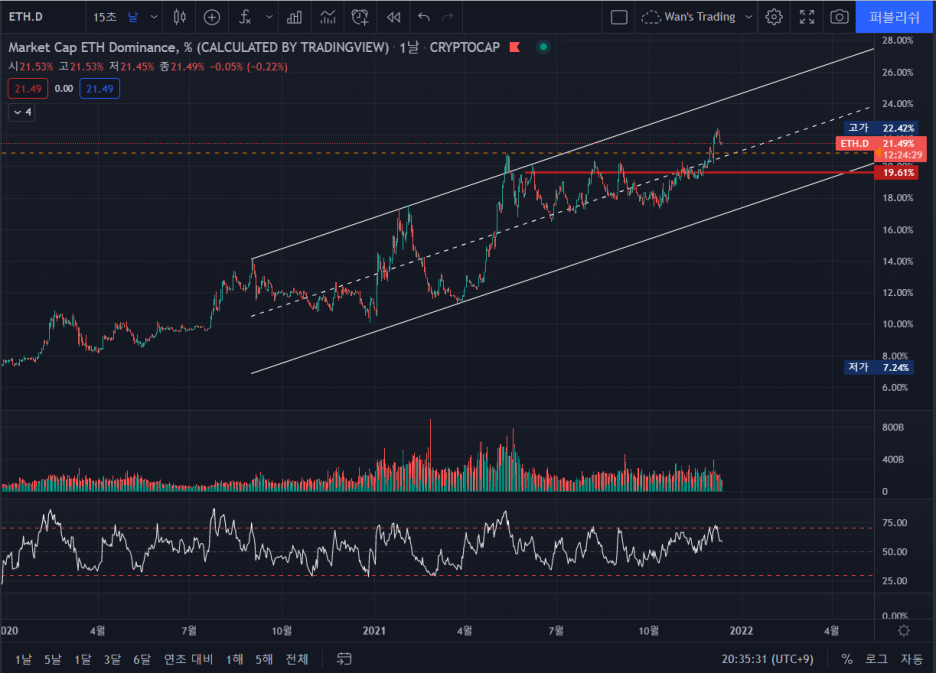Click the red flag next to CRYPTOCAP
Viewport: 936px width, 673px height.
515,47
